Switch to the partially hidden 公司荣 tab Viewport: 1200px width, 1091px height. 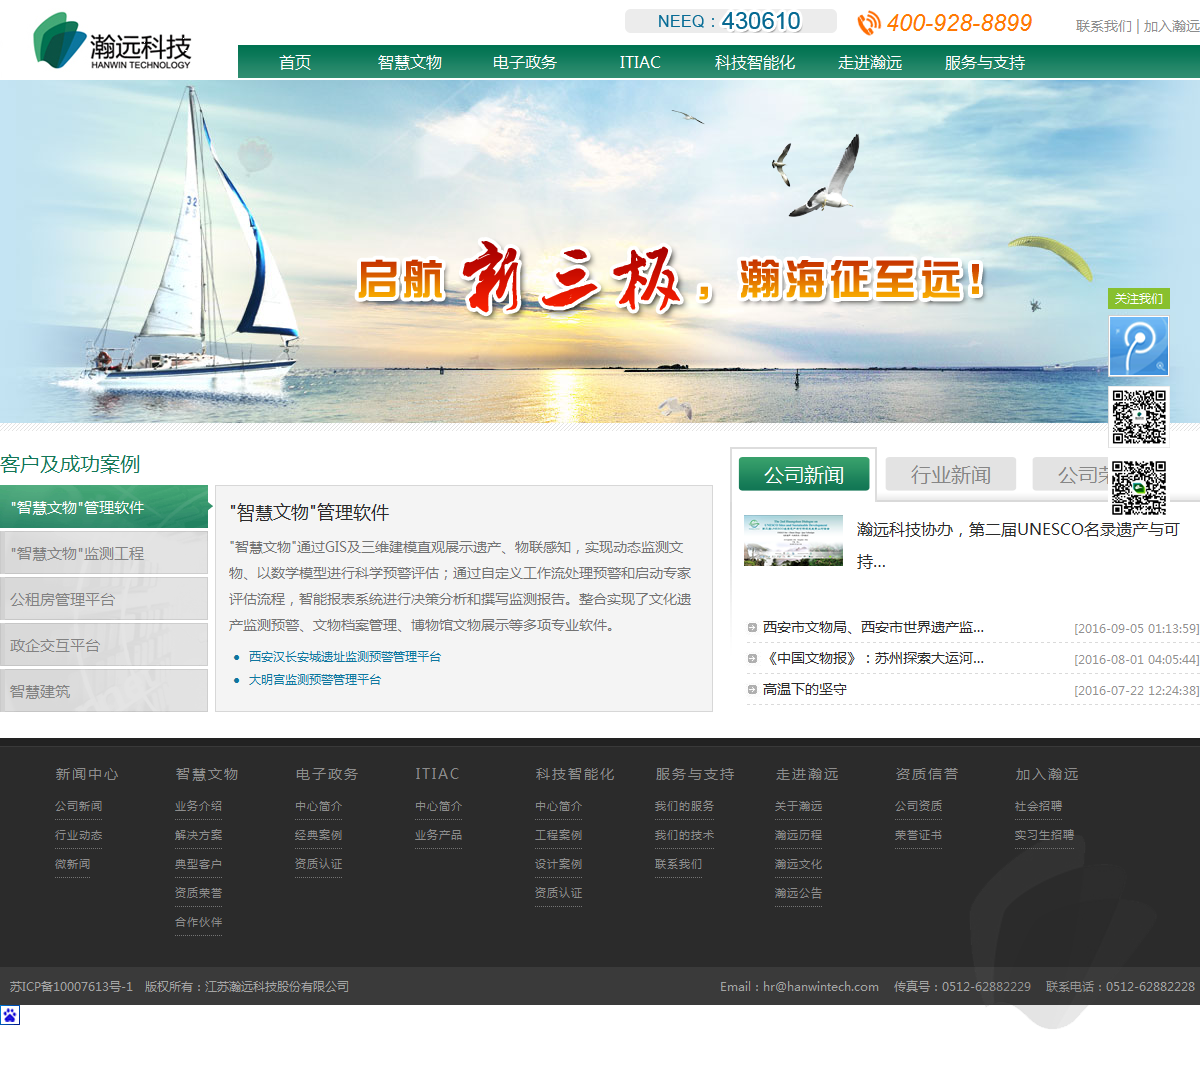coord(1071,475)
